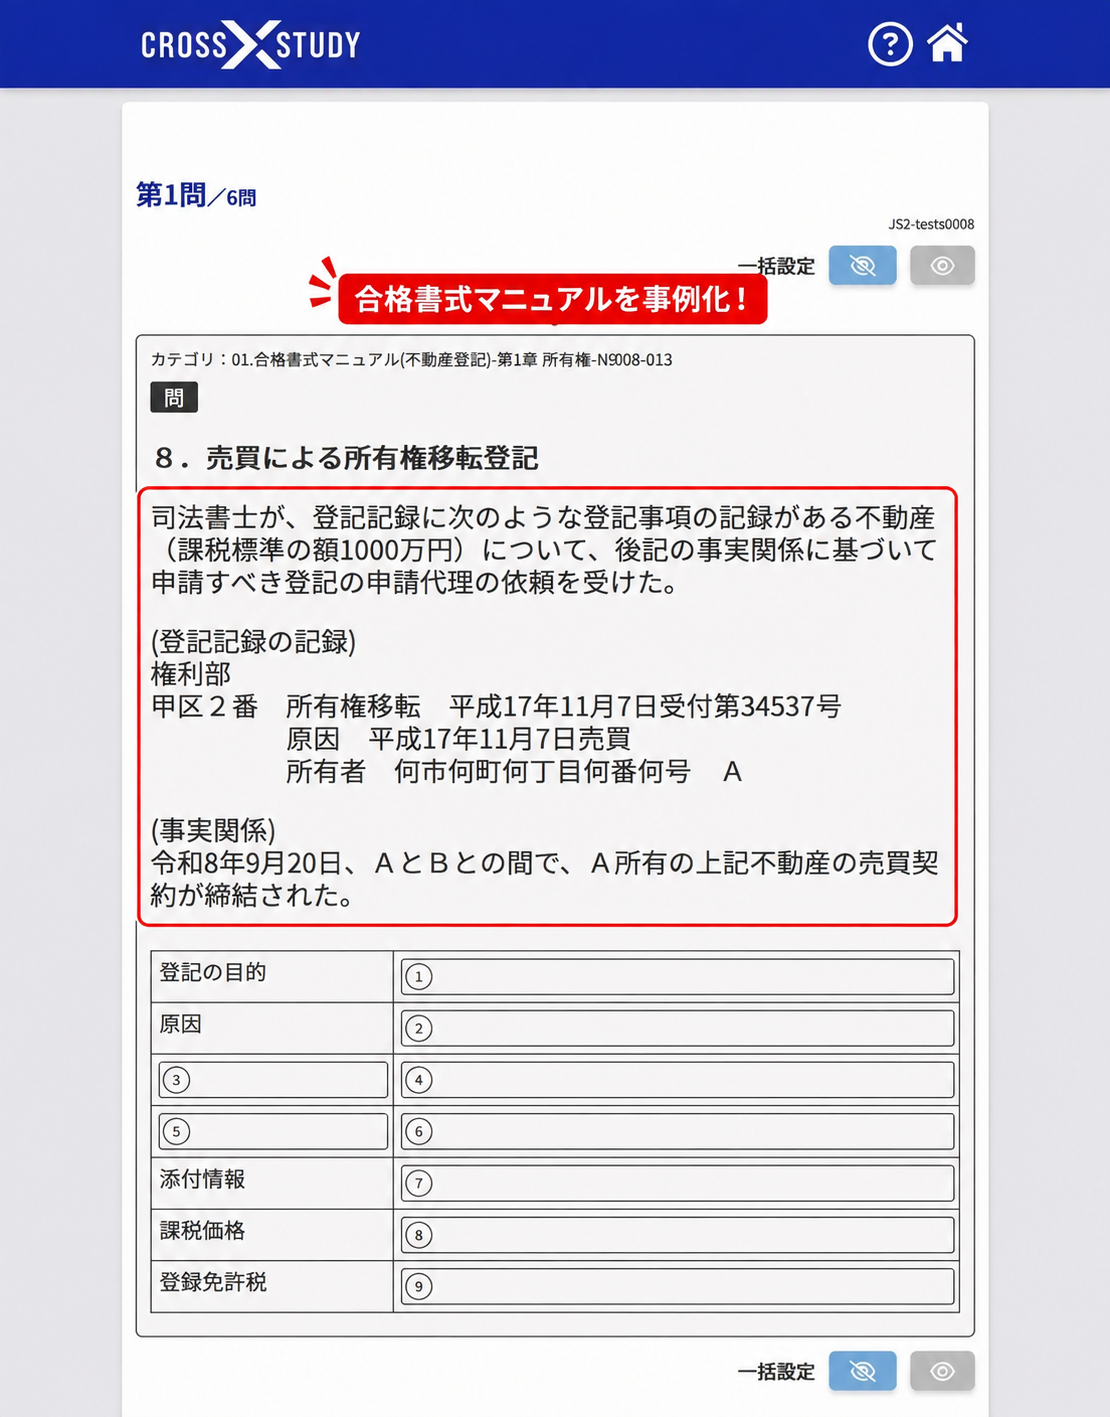Click answer field number 4
The image size is (1110, 1417).
pyautogui.click(x=677, y=1080)
